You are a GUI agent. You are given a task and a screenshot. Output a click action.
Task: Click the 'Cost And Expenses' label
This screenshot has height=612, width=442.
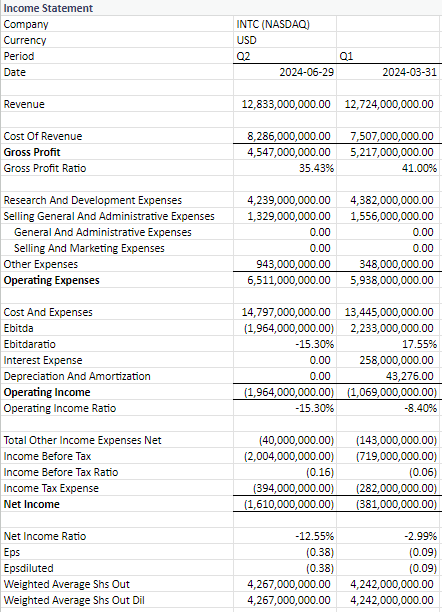(x=48, y=312)
